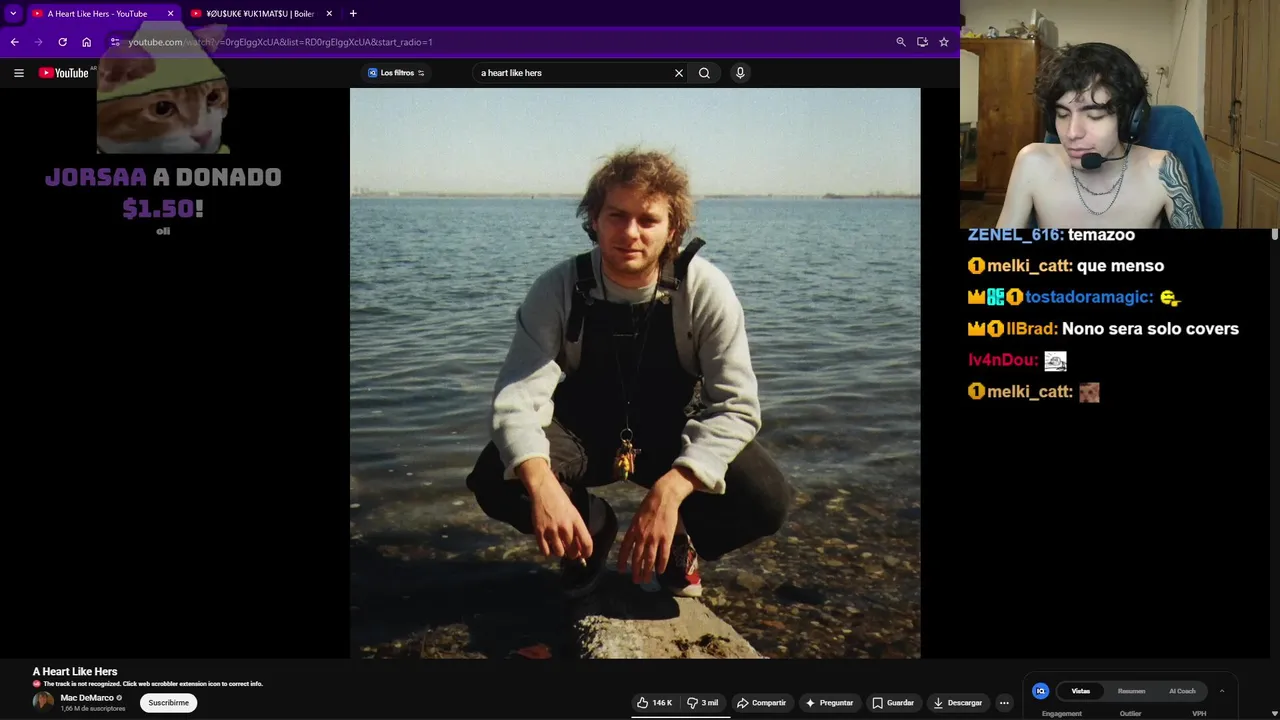
Task: Click the search magnifier button
Action: click(x=704, y=73)
